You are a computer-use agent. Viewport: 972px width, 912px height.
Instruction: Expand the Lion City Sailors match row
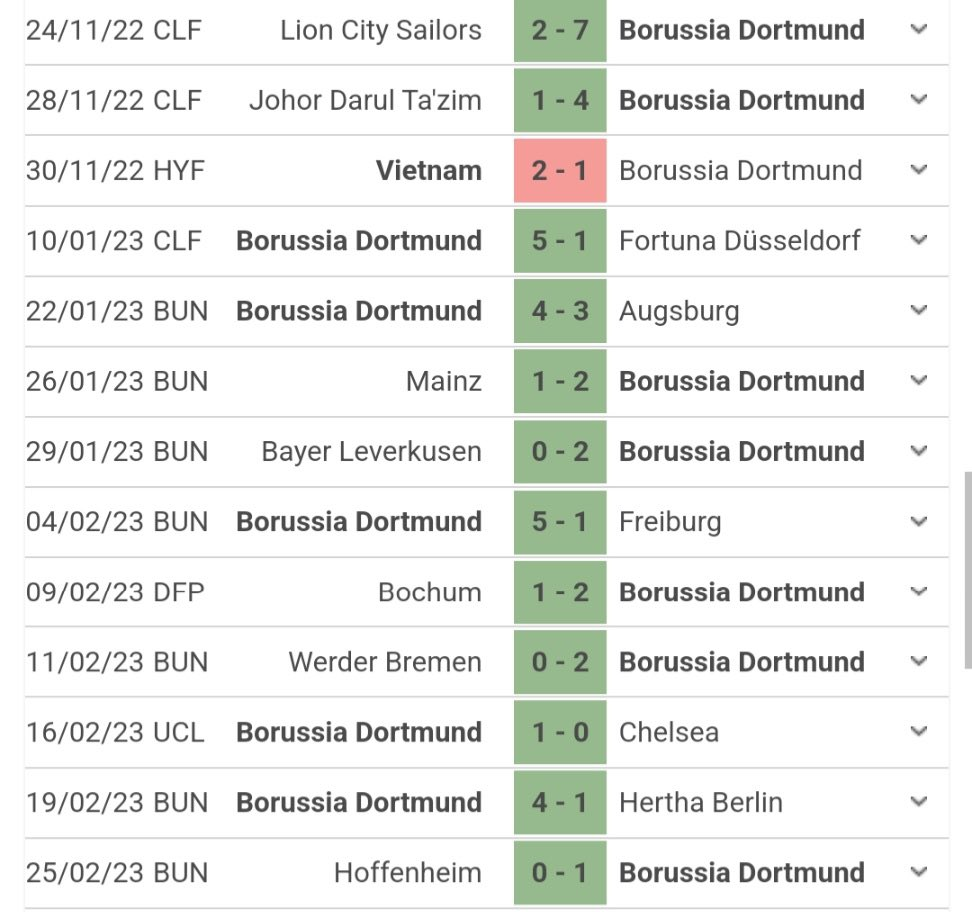click(919, 30)
